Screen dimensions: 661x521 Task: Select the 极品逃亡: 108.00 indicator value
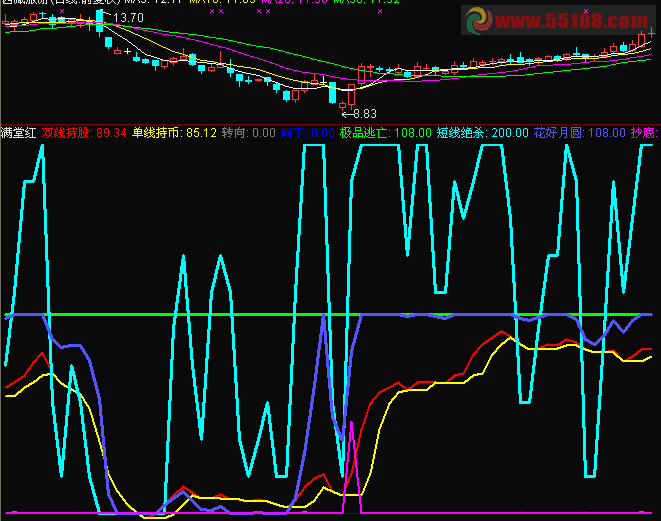[386, 133]
